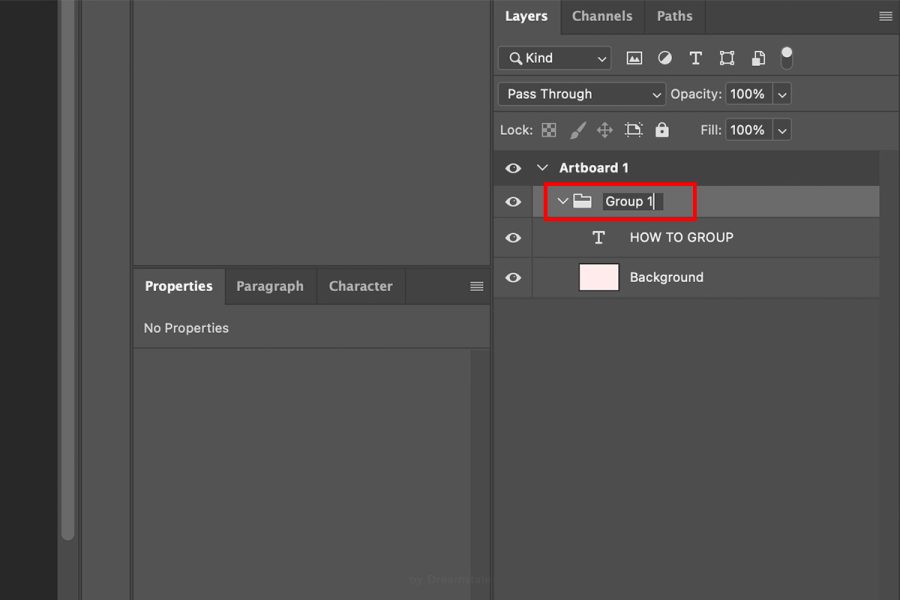Click the Background layer pink thumbnail
The image size is (900, 600).
[599, 277]
